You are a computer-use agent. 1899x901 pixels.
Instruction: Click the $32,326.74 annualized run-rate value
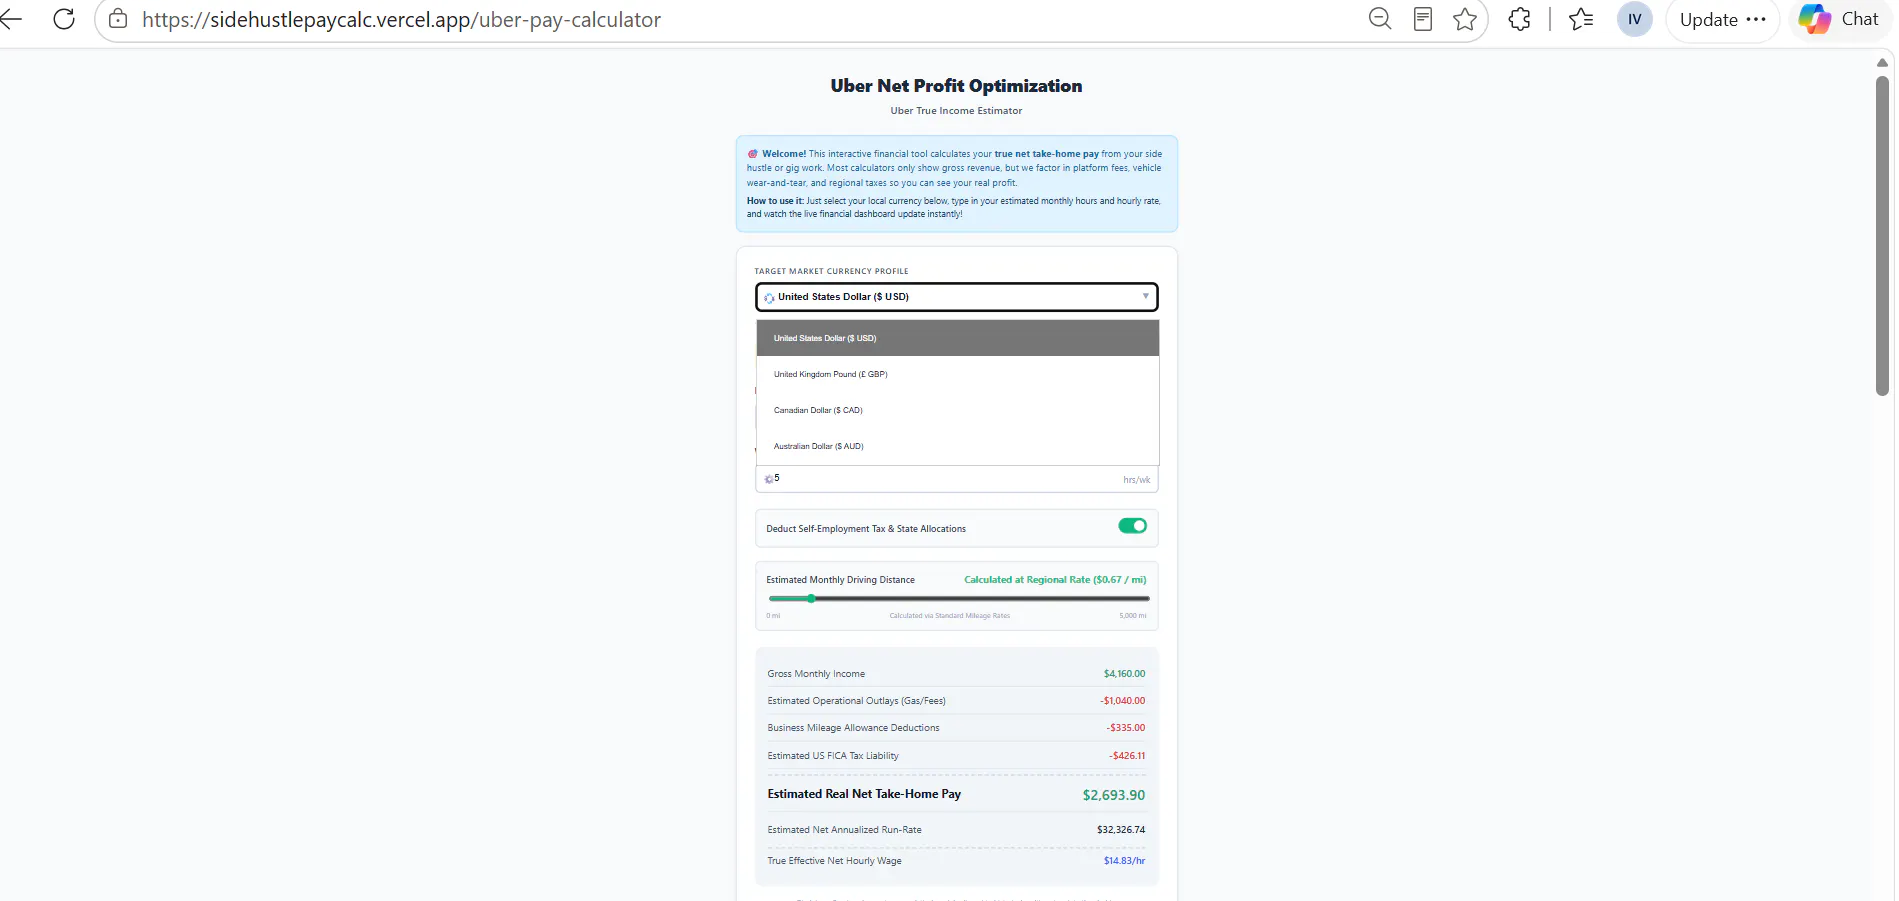[x=1121, y=830]
